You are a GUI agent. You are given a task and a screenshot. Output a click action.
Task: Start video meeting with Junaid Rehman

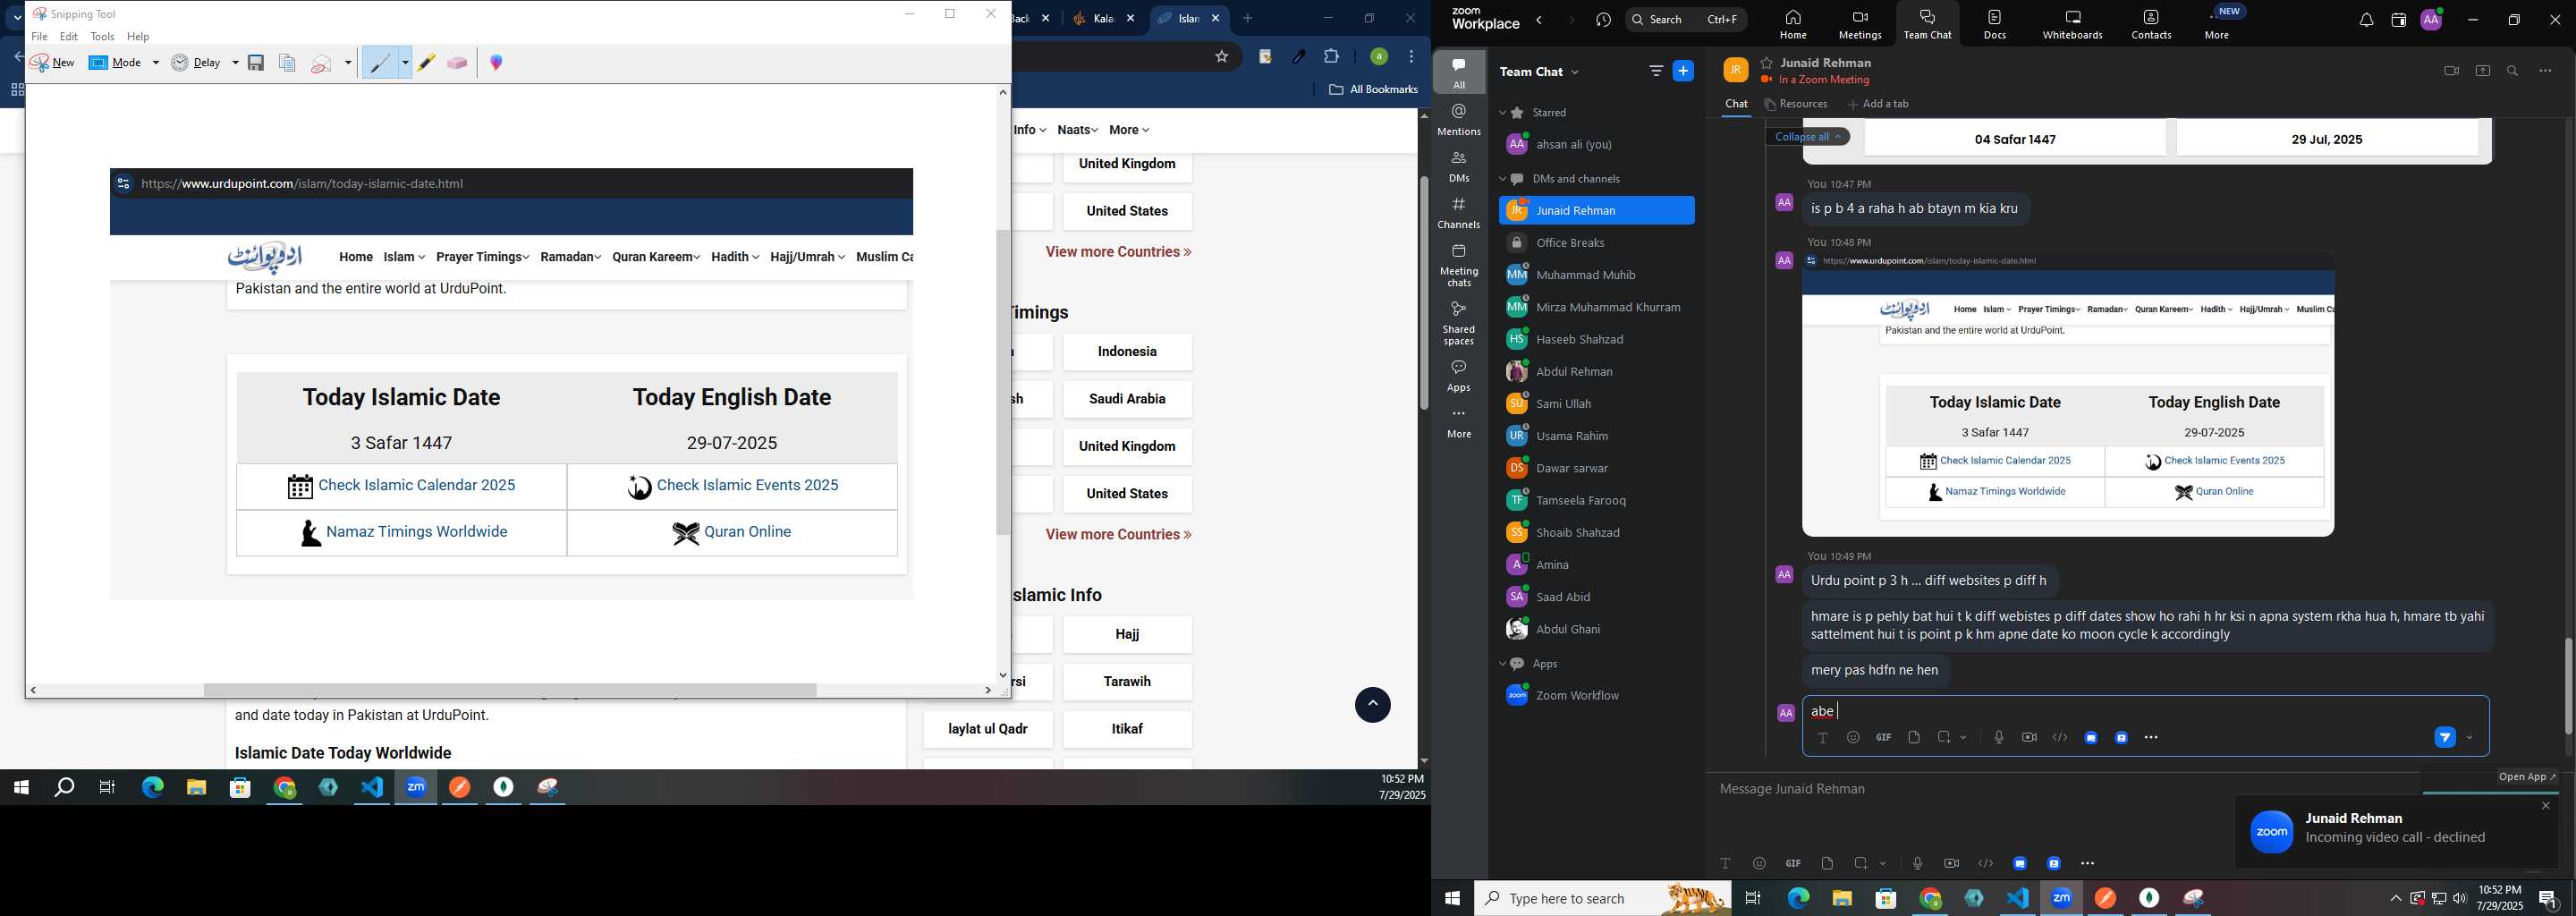tap(2451, 71)
